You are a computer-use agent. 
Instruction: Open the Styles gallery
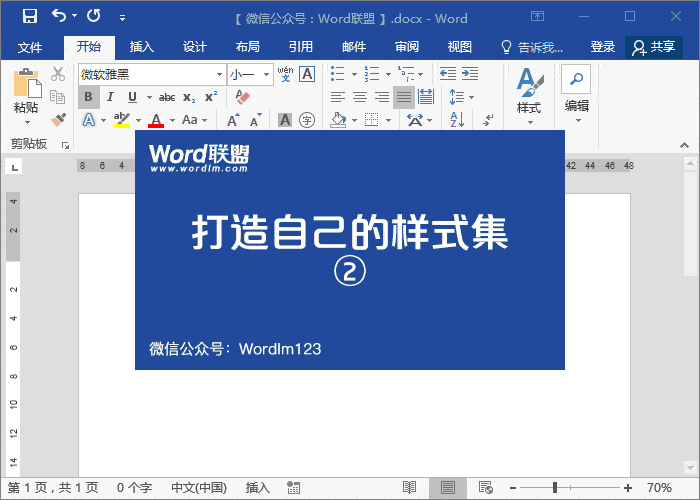coord(529,96)
